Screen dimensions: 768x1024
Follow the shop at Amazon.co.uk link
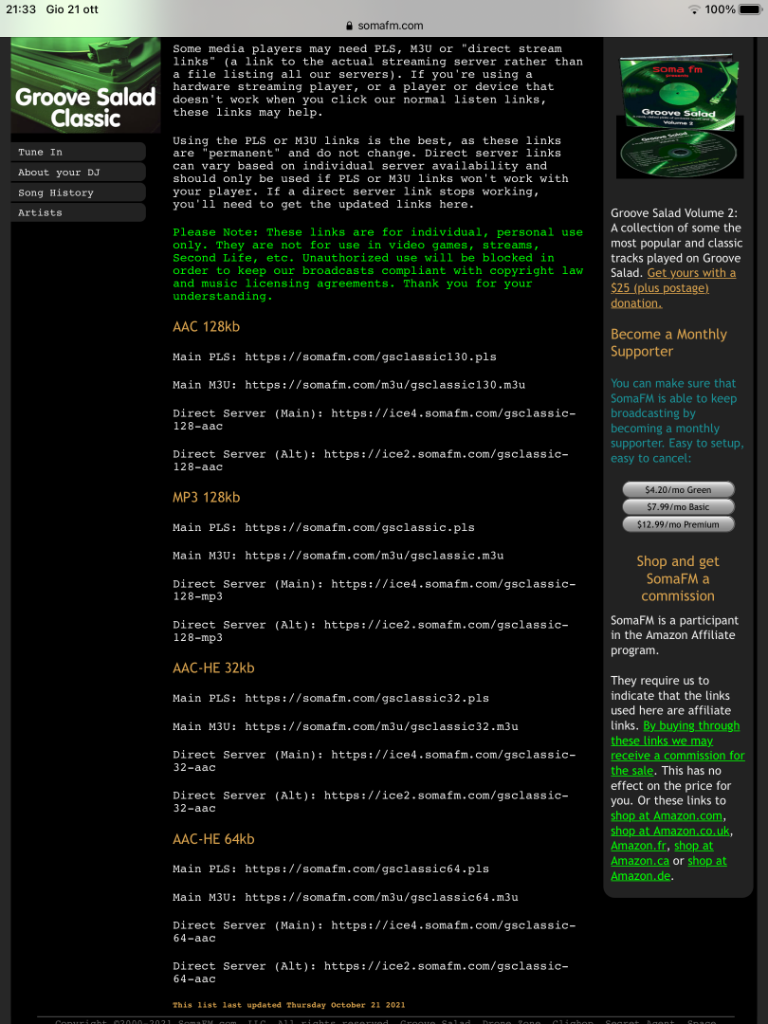[670, 831]
